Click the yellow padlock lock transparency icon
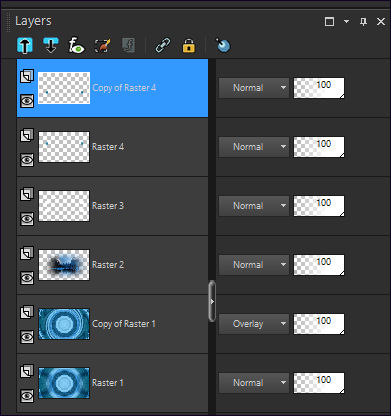The width and height of the screenshot is (391, 416). [x=189, y=45]
